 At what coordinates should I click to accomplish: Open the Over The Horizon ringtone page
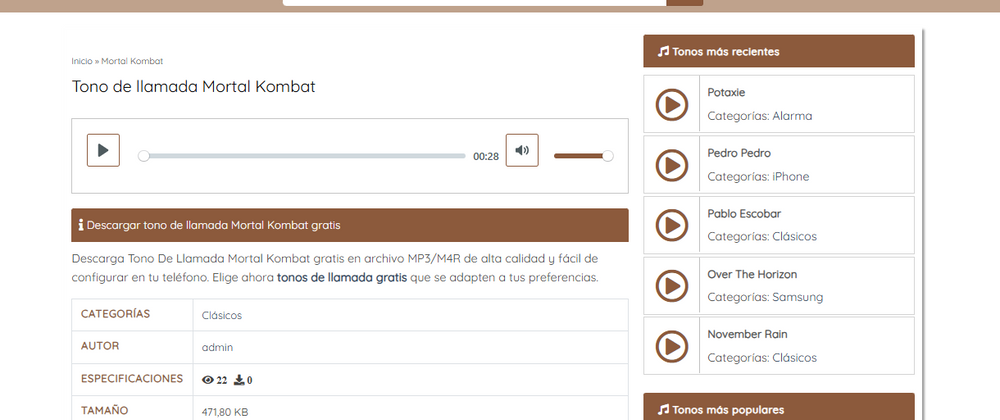pyautogui.click(x=752, y=274)
